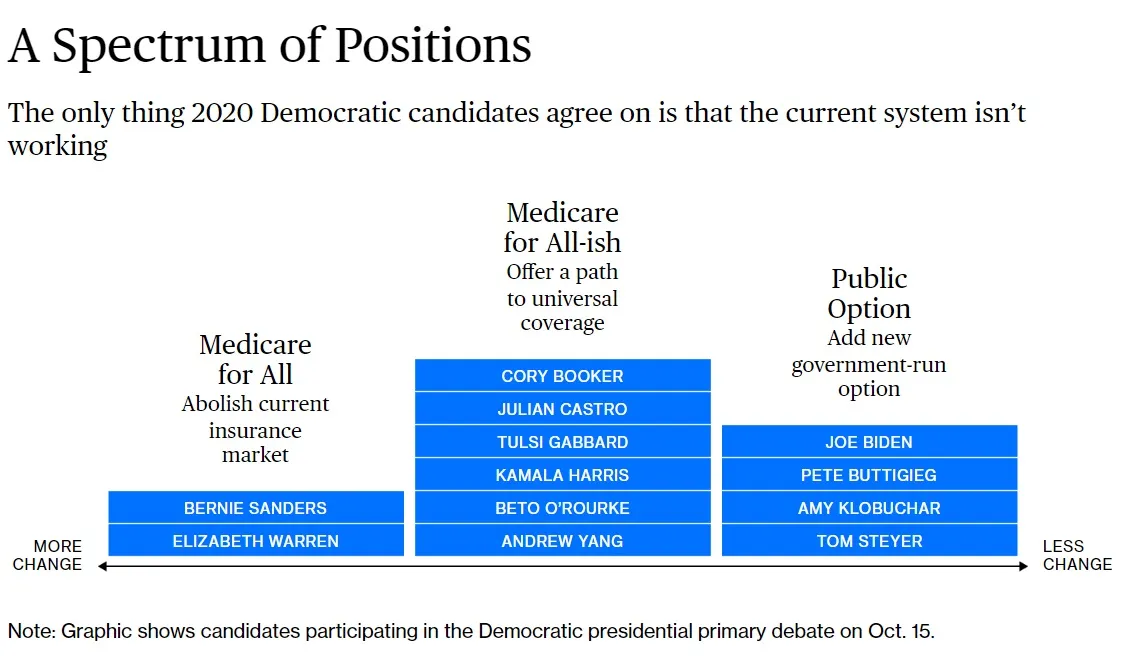Click the Joe Biden bar
This screenshot has height=660, width=1140.
tap(869, 442)
